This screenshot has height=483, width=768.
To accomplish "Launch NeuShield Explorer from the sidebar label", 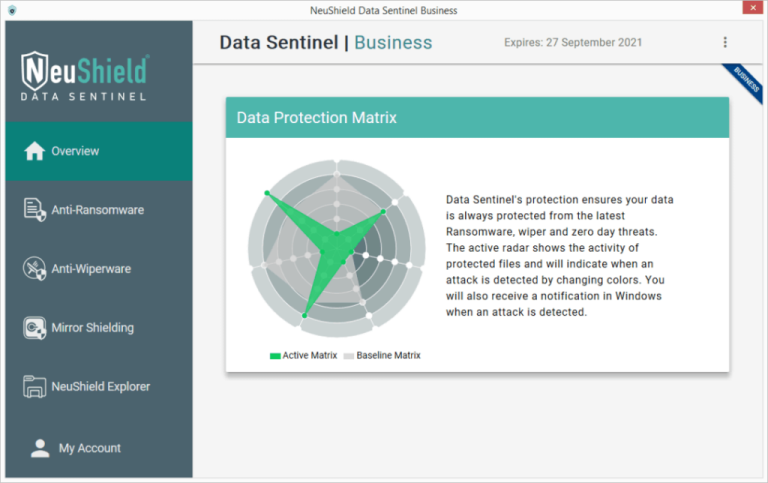I will [x=100, y=386].
